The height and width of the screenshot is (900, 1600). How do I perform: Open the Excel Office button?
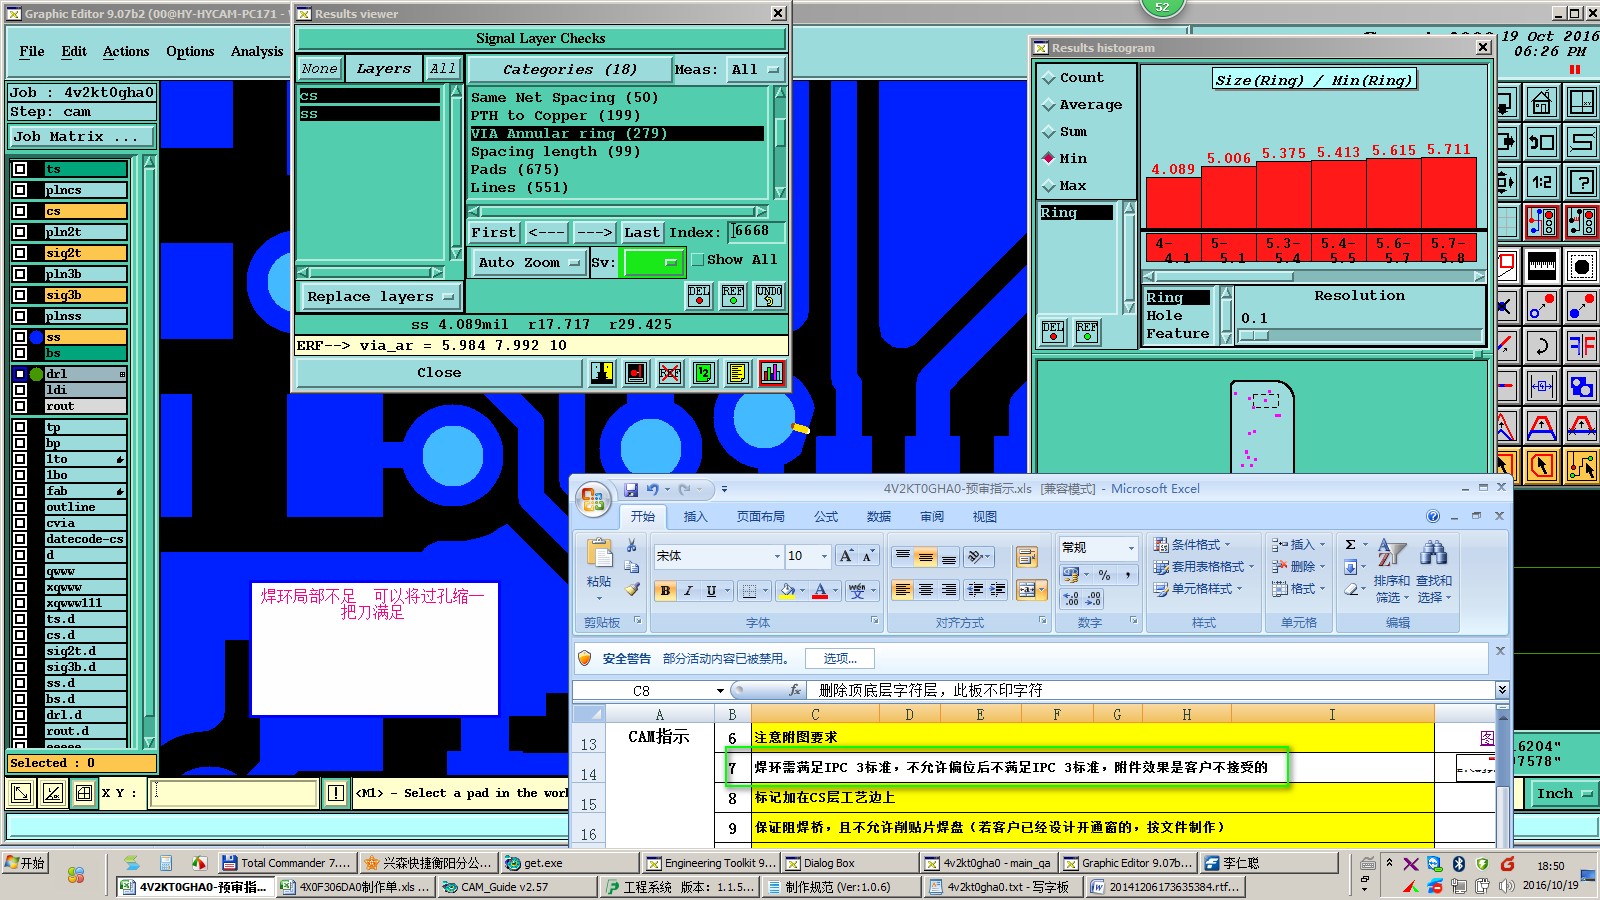click(x=593, y=499)
